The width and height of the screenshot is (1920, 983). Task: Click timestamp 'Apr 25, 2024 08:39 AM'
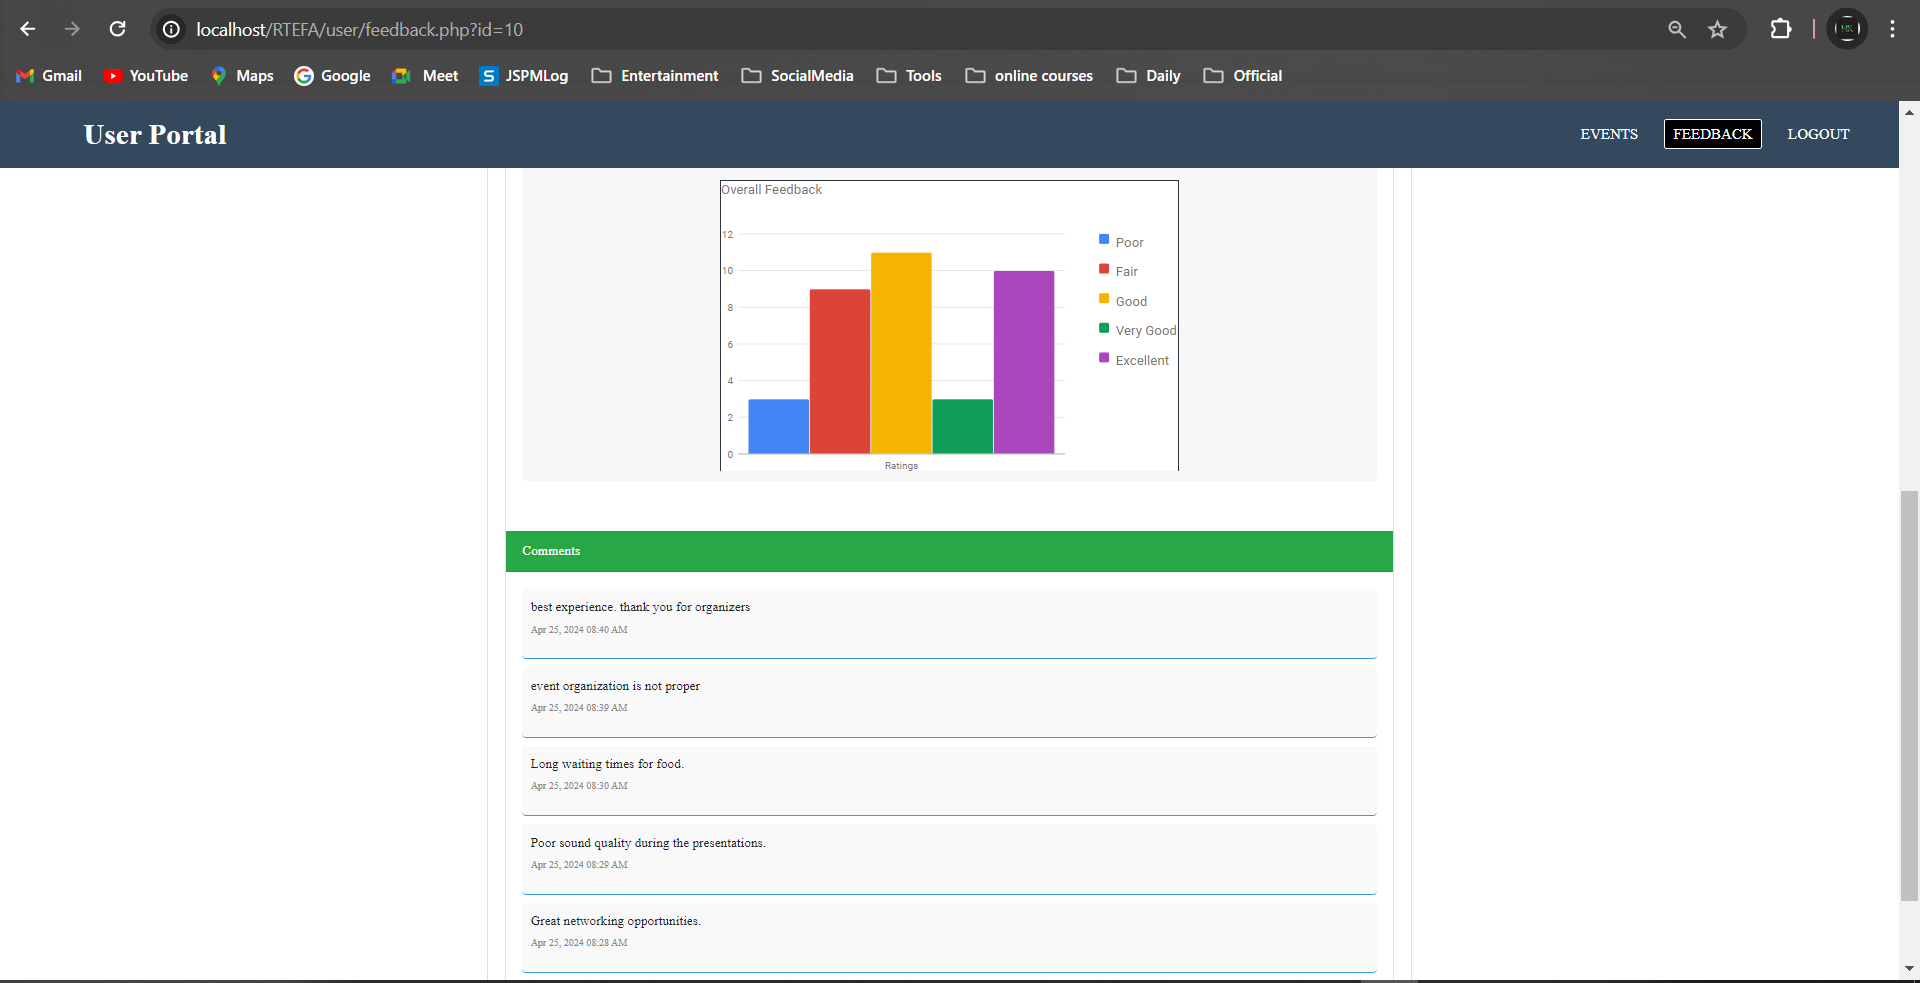(579, 708)
